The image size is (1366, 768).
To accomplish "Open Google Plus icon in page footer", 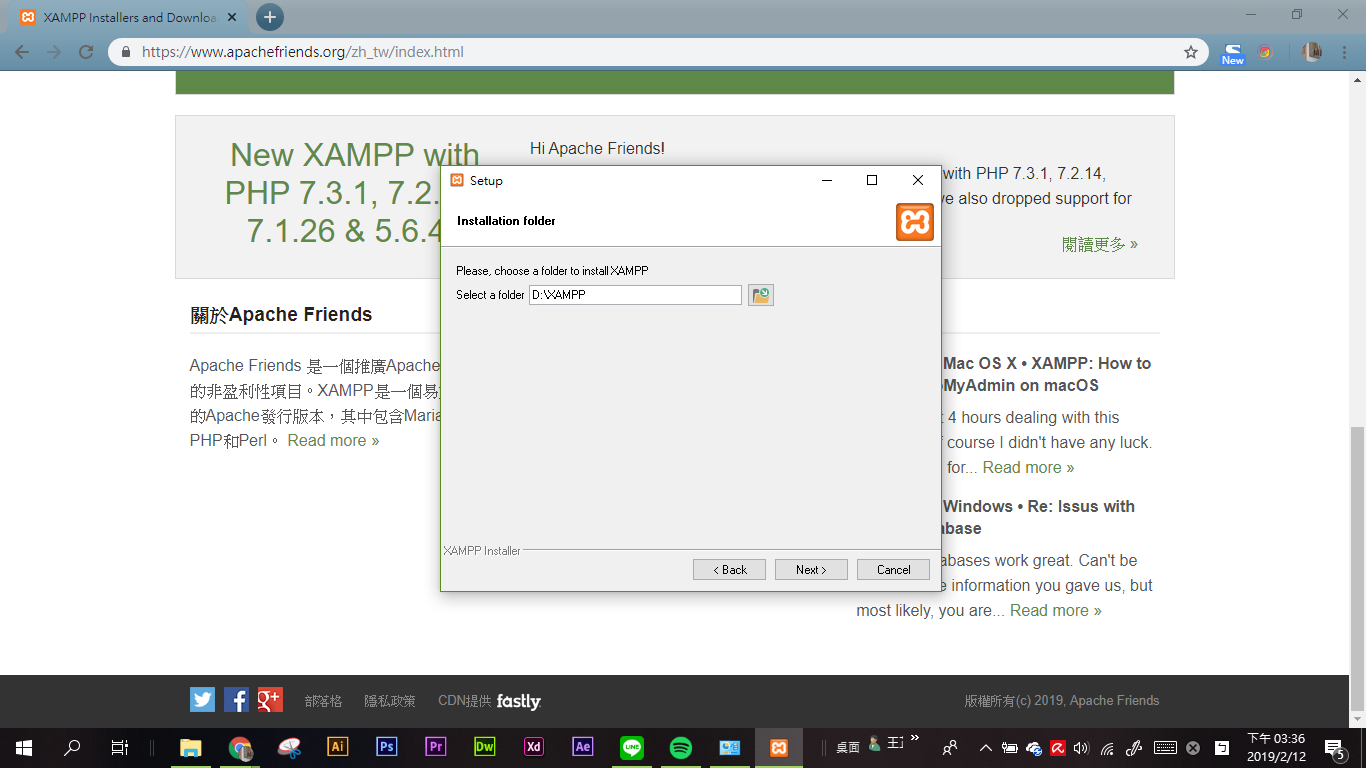I will [x=270, y=700].
